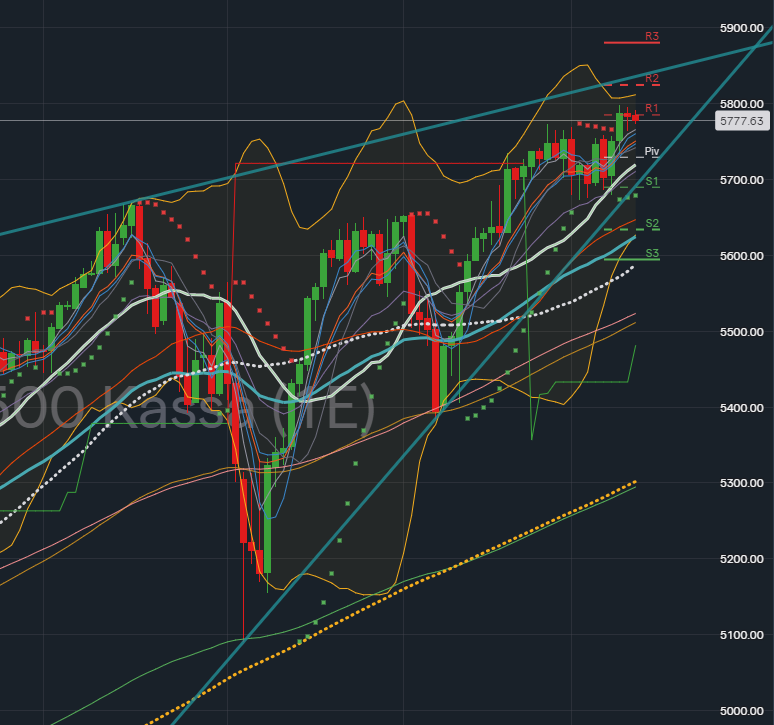Click the 5200.00 price axis label
Image resolution: width=774 pixels, height=725 pixels.
pyautogui.click(x=741, y=559)
